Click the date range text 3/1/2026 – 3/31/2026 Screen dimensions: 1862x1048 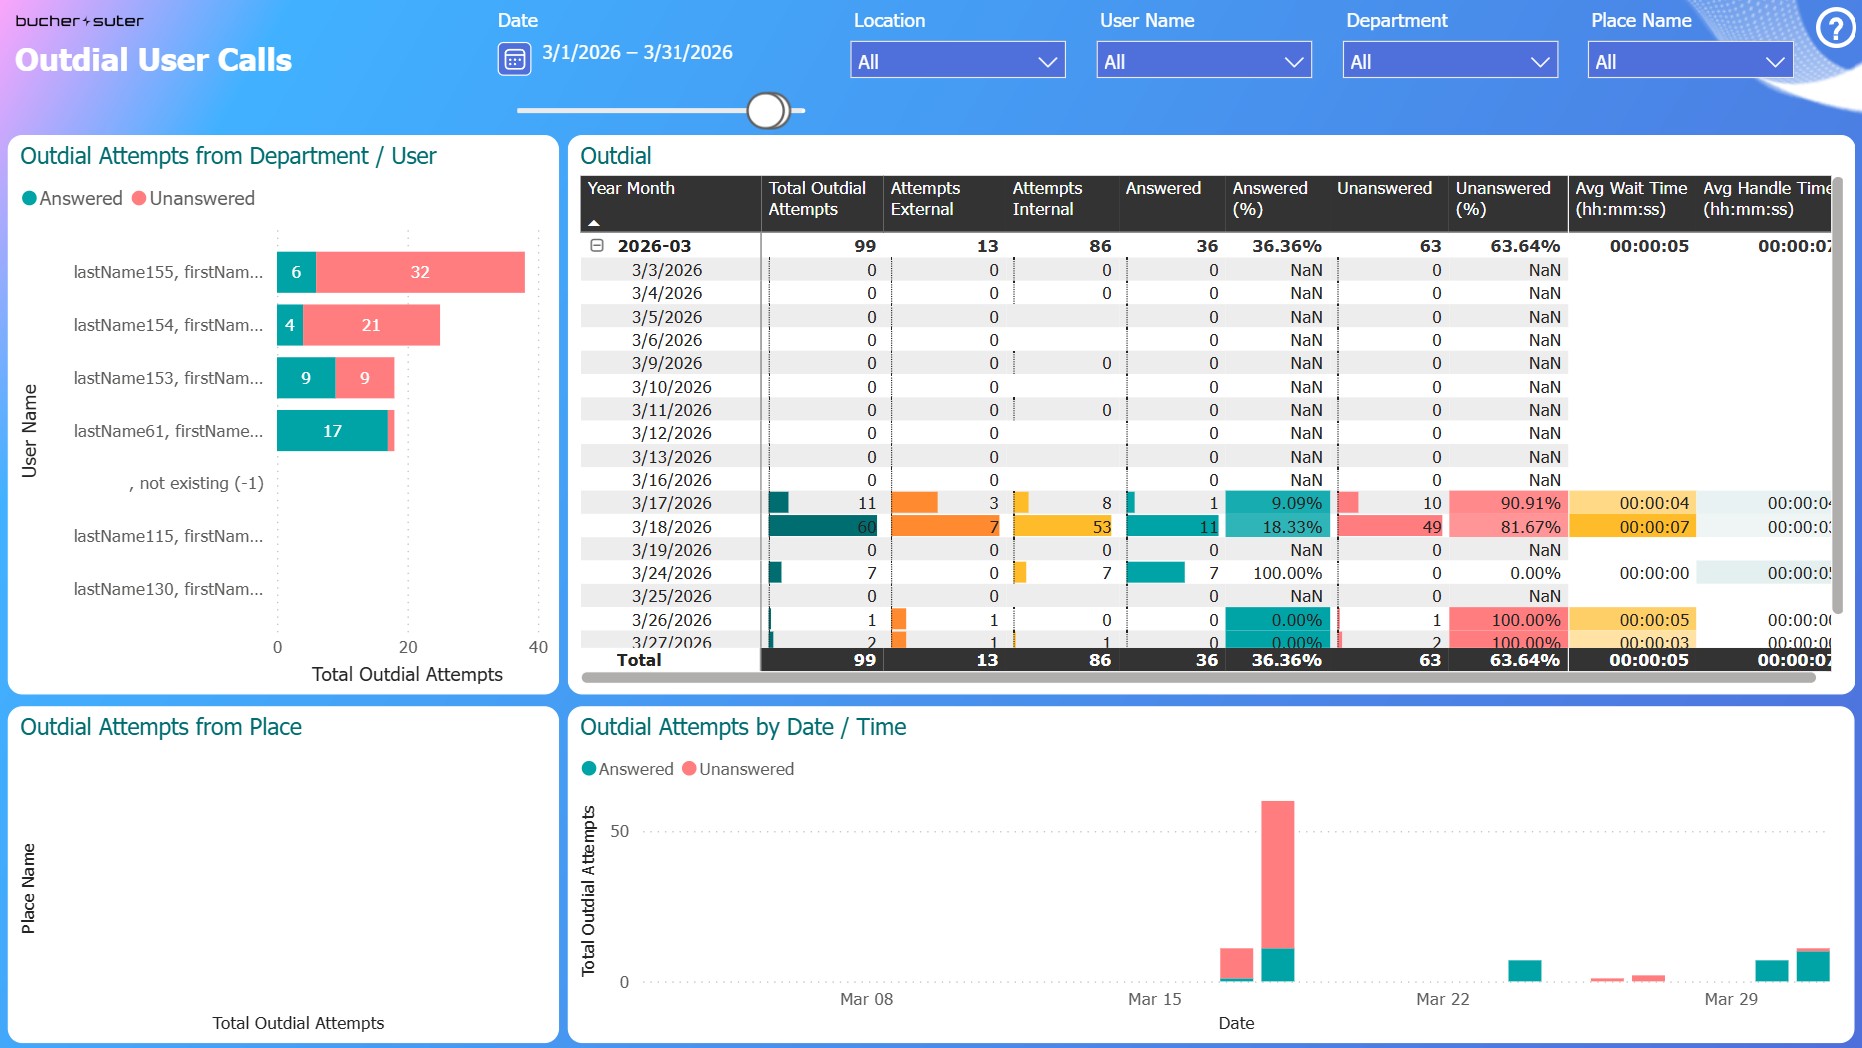(637, 52)
